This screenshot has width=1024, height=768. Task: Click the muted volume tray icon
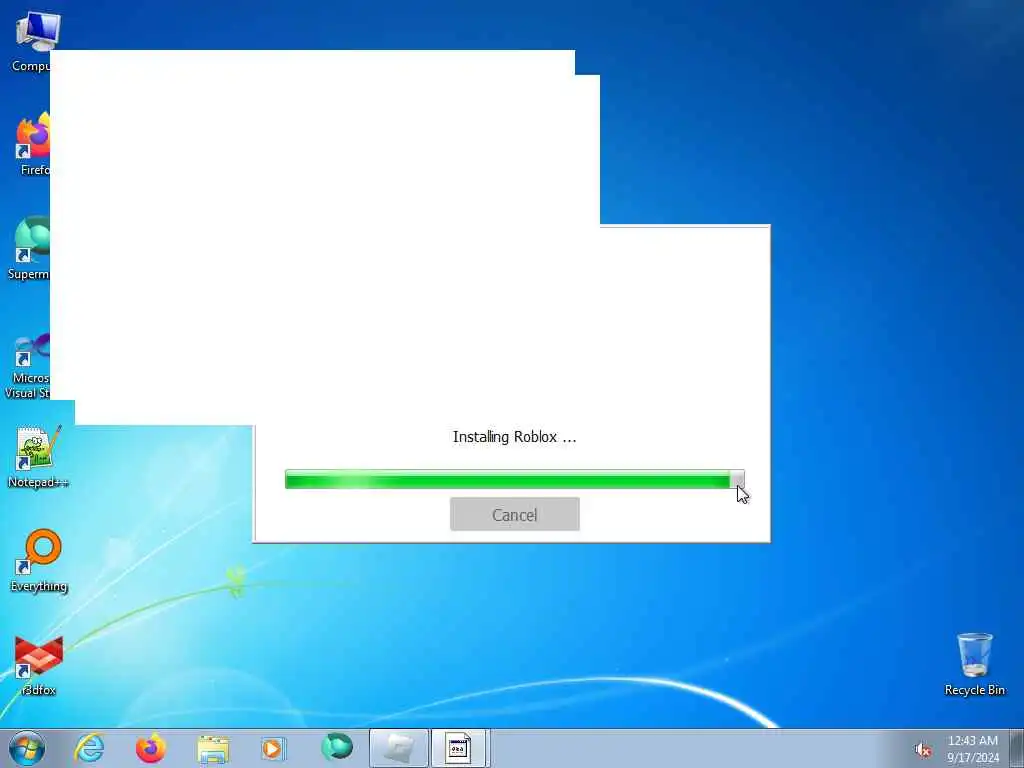pyautogui.click(x=923, y=750)
